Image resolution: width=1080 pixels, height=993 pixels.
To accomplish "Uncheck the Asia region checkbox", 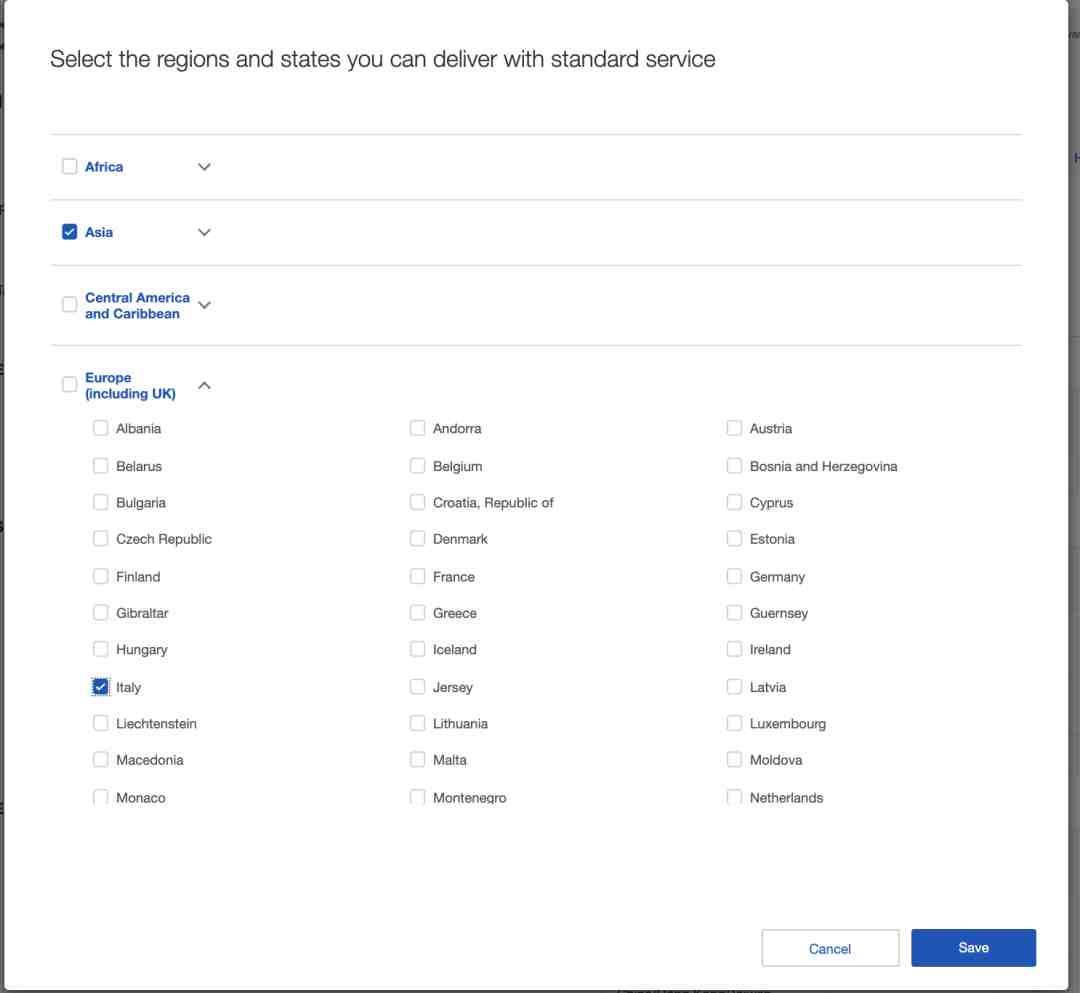I will pyautogui.click(x=70, y=232).
